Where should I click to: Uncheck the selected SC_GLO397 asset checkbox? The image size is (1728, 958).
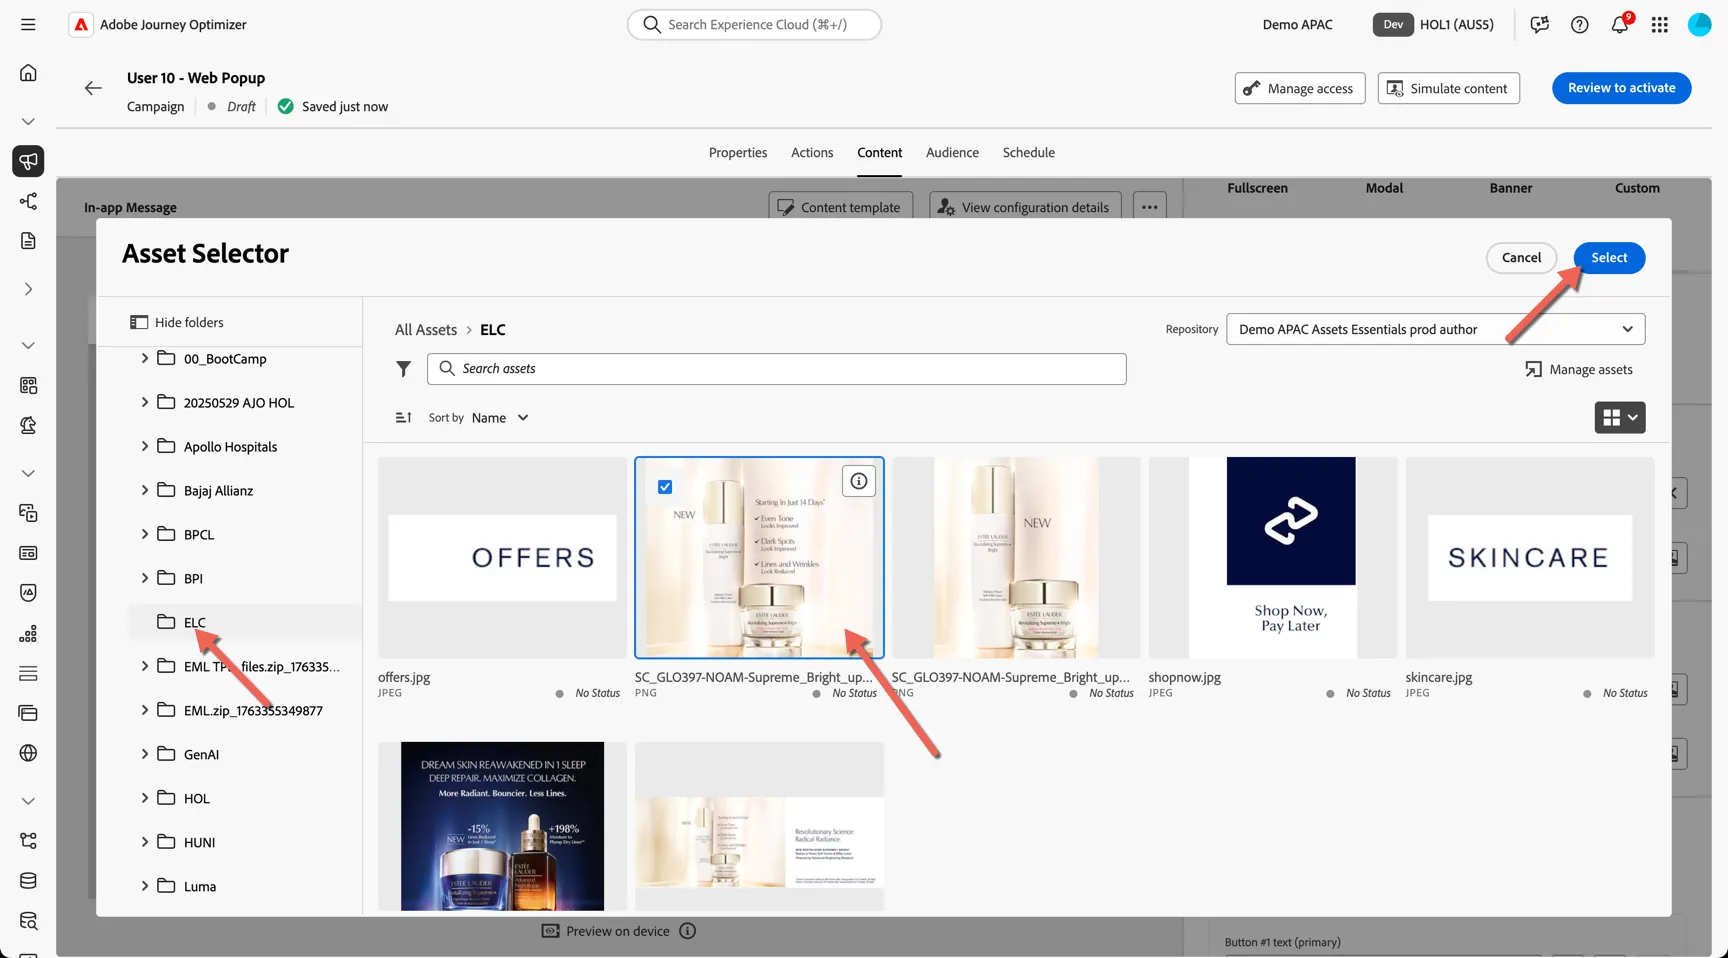[665, 487]
